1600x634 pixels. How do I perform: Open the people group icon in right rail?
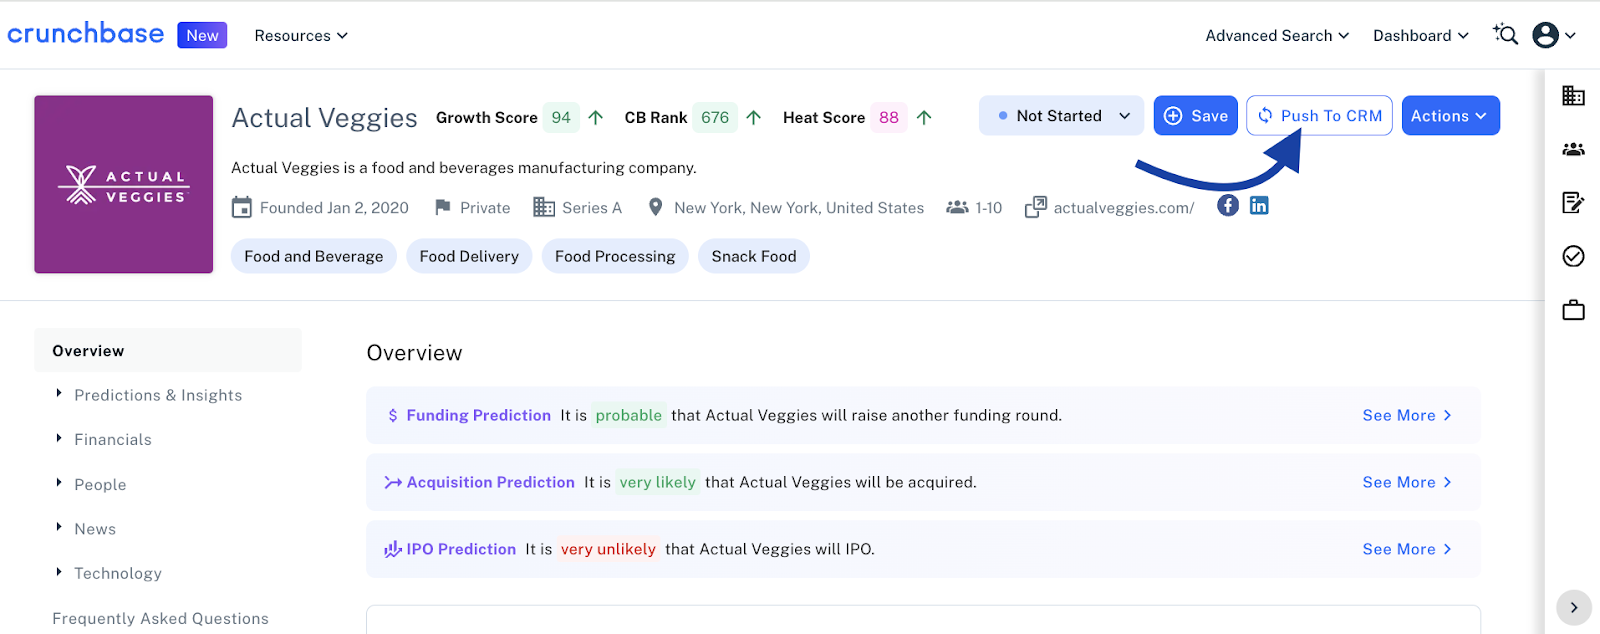[1573, 149]
